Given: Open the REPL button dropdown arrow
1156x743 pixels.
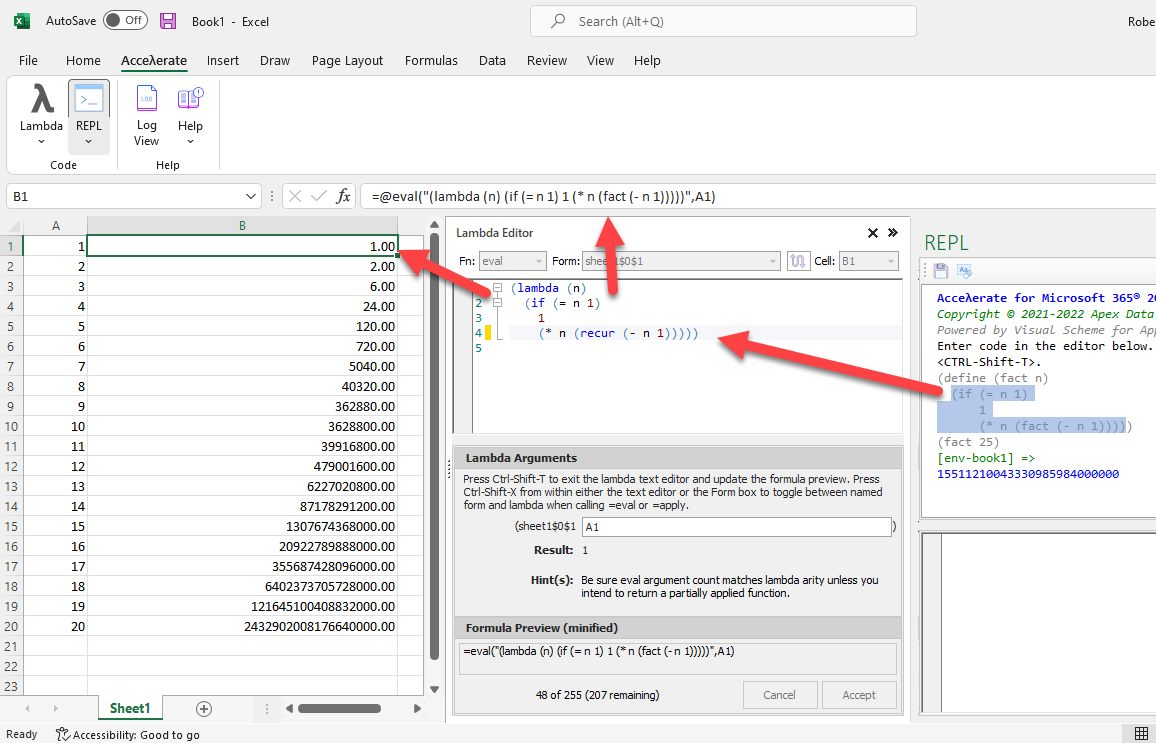Looking at the screenshot, I should point(88,142).
